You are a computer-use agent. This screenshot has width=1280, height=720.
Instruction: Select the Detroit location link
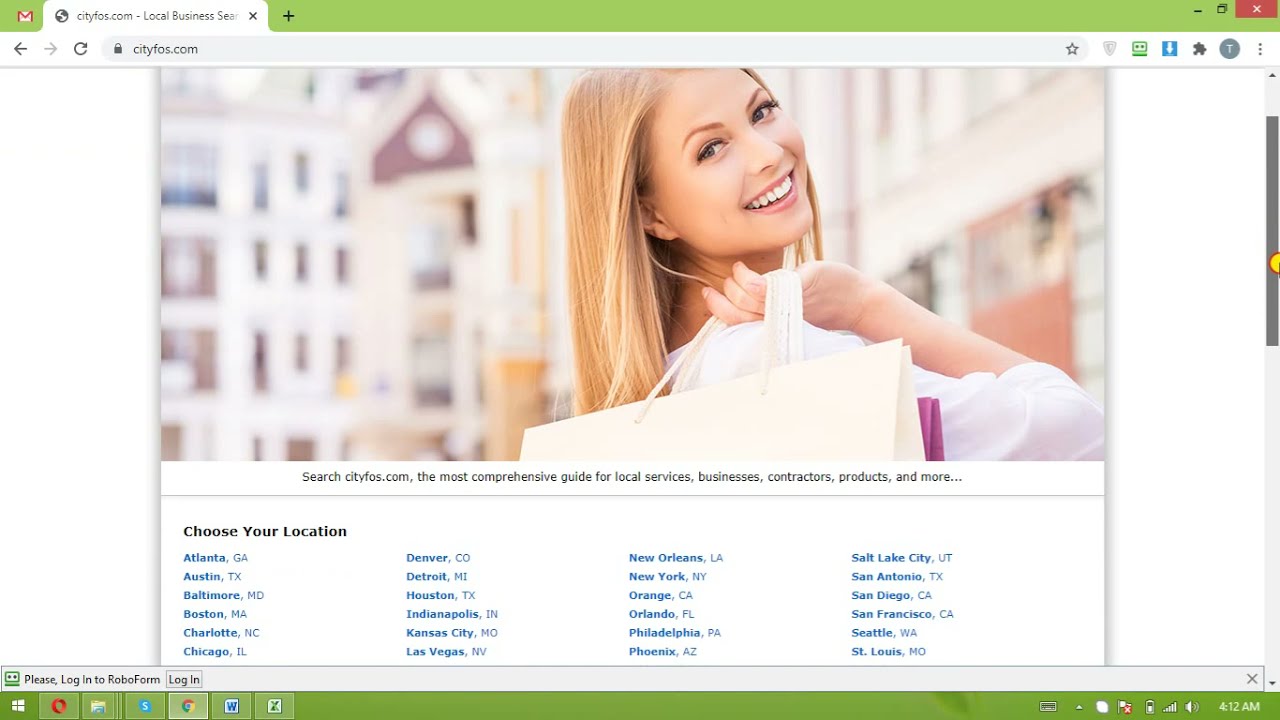tap(437, 577)
